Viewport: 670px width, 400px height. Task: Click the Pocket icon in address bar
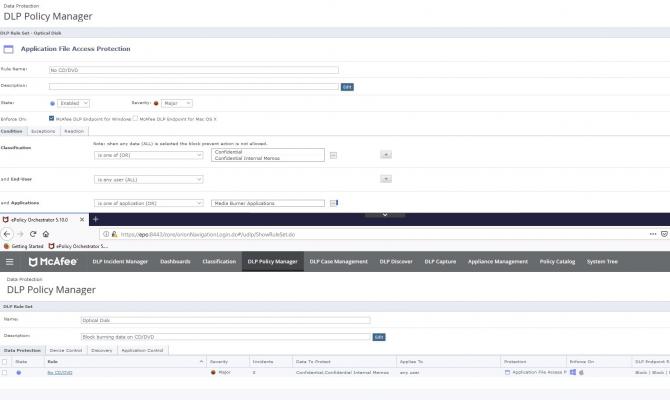point(664,234)
